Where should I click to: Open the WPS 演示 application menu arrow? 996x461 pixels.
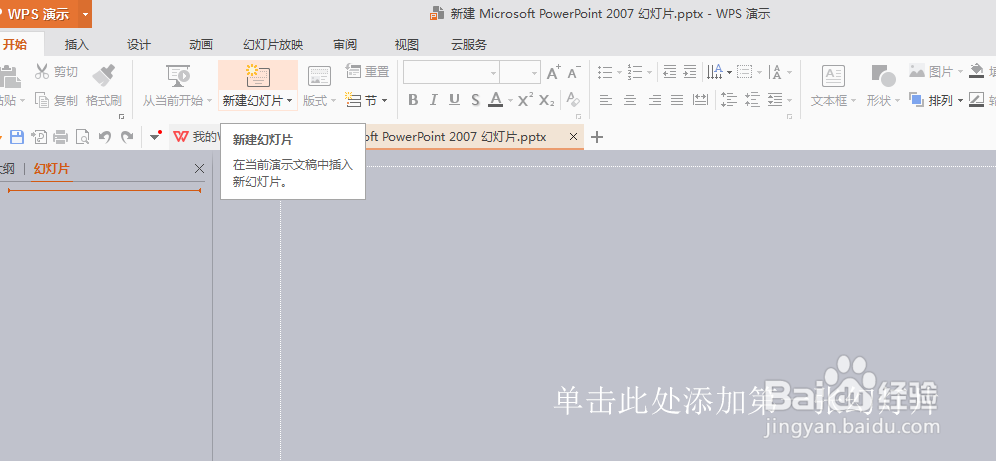coord(86,14)
